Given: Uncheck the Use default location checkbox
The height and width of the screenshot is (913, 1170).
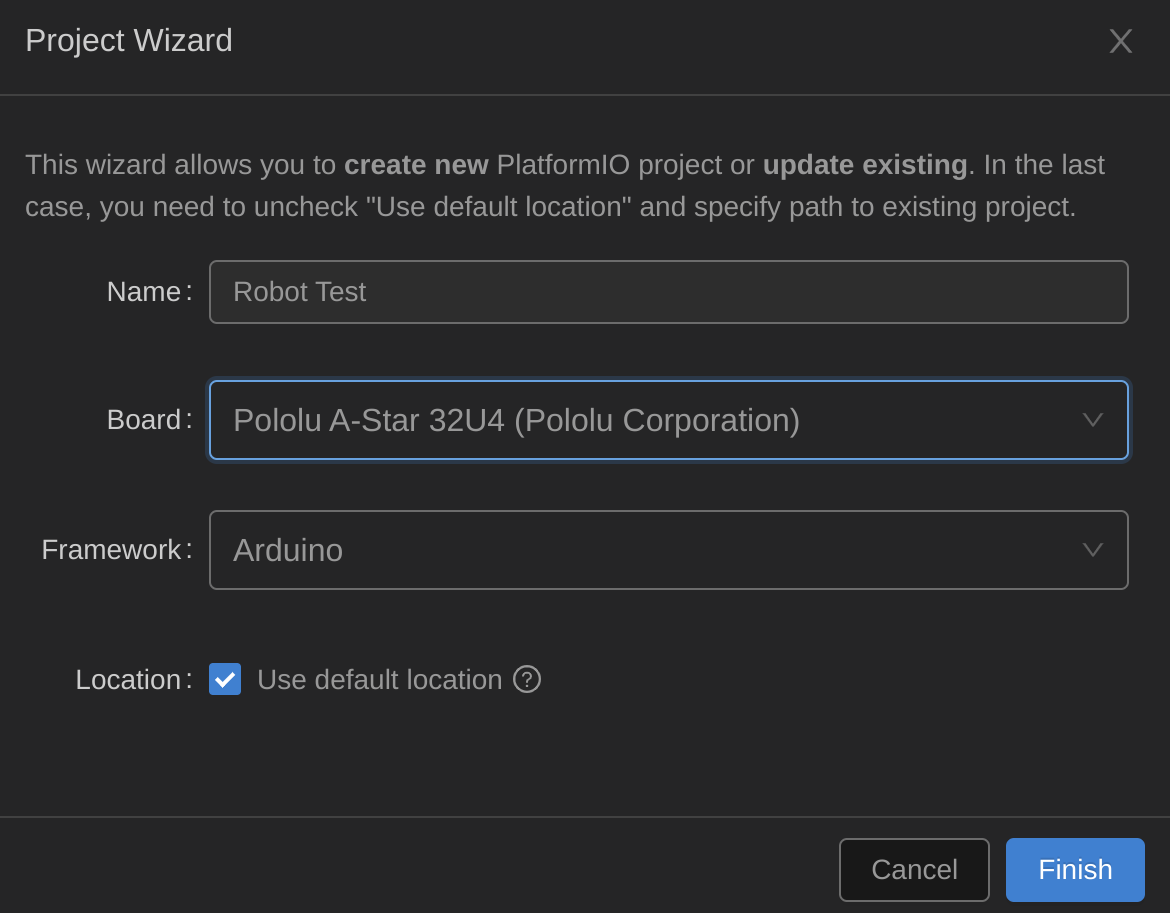Looking at the screenshot, I should (x=224, y=679).
